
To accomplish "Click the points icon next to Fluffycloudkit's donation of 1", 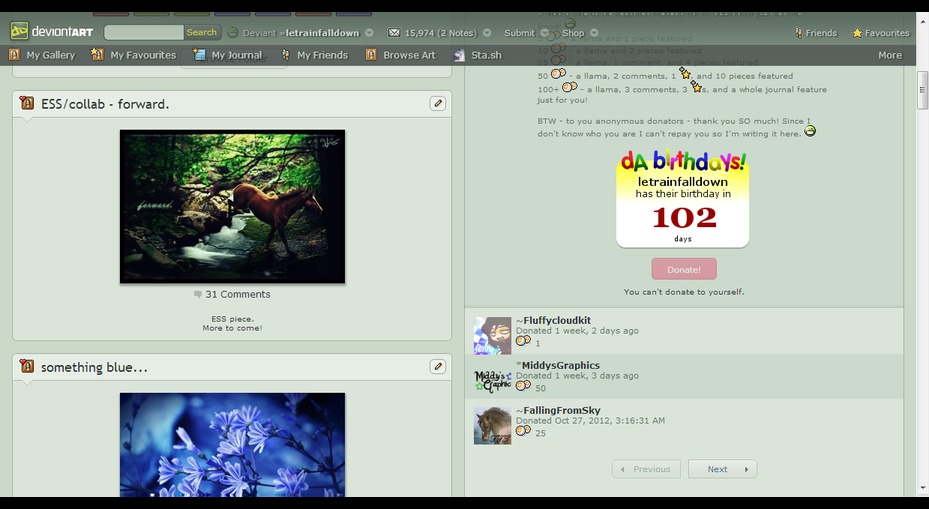I will (523, 341).
